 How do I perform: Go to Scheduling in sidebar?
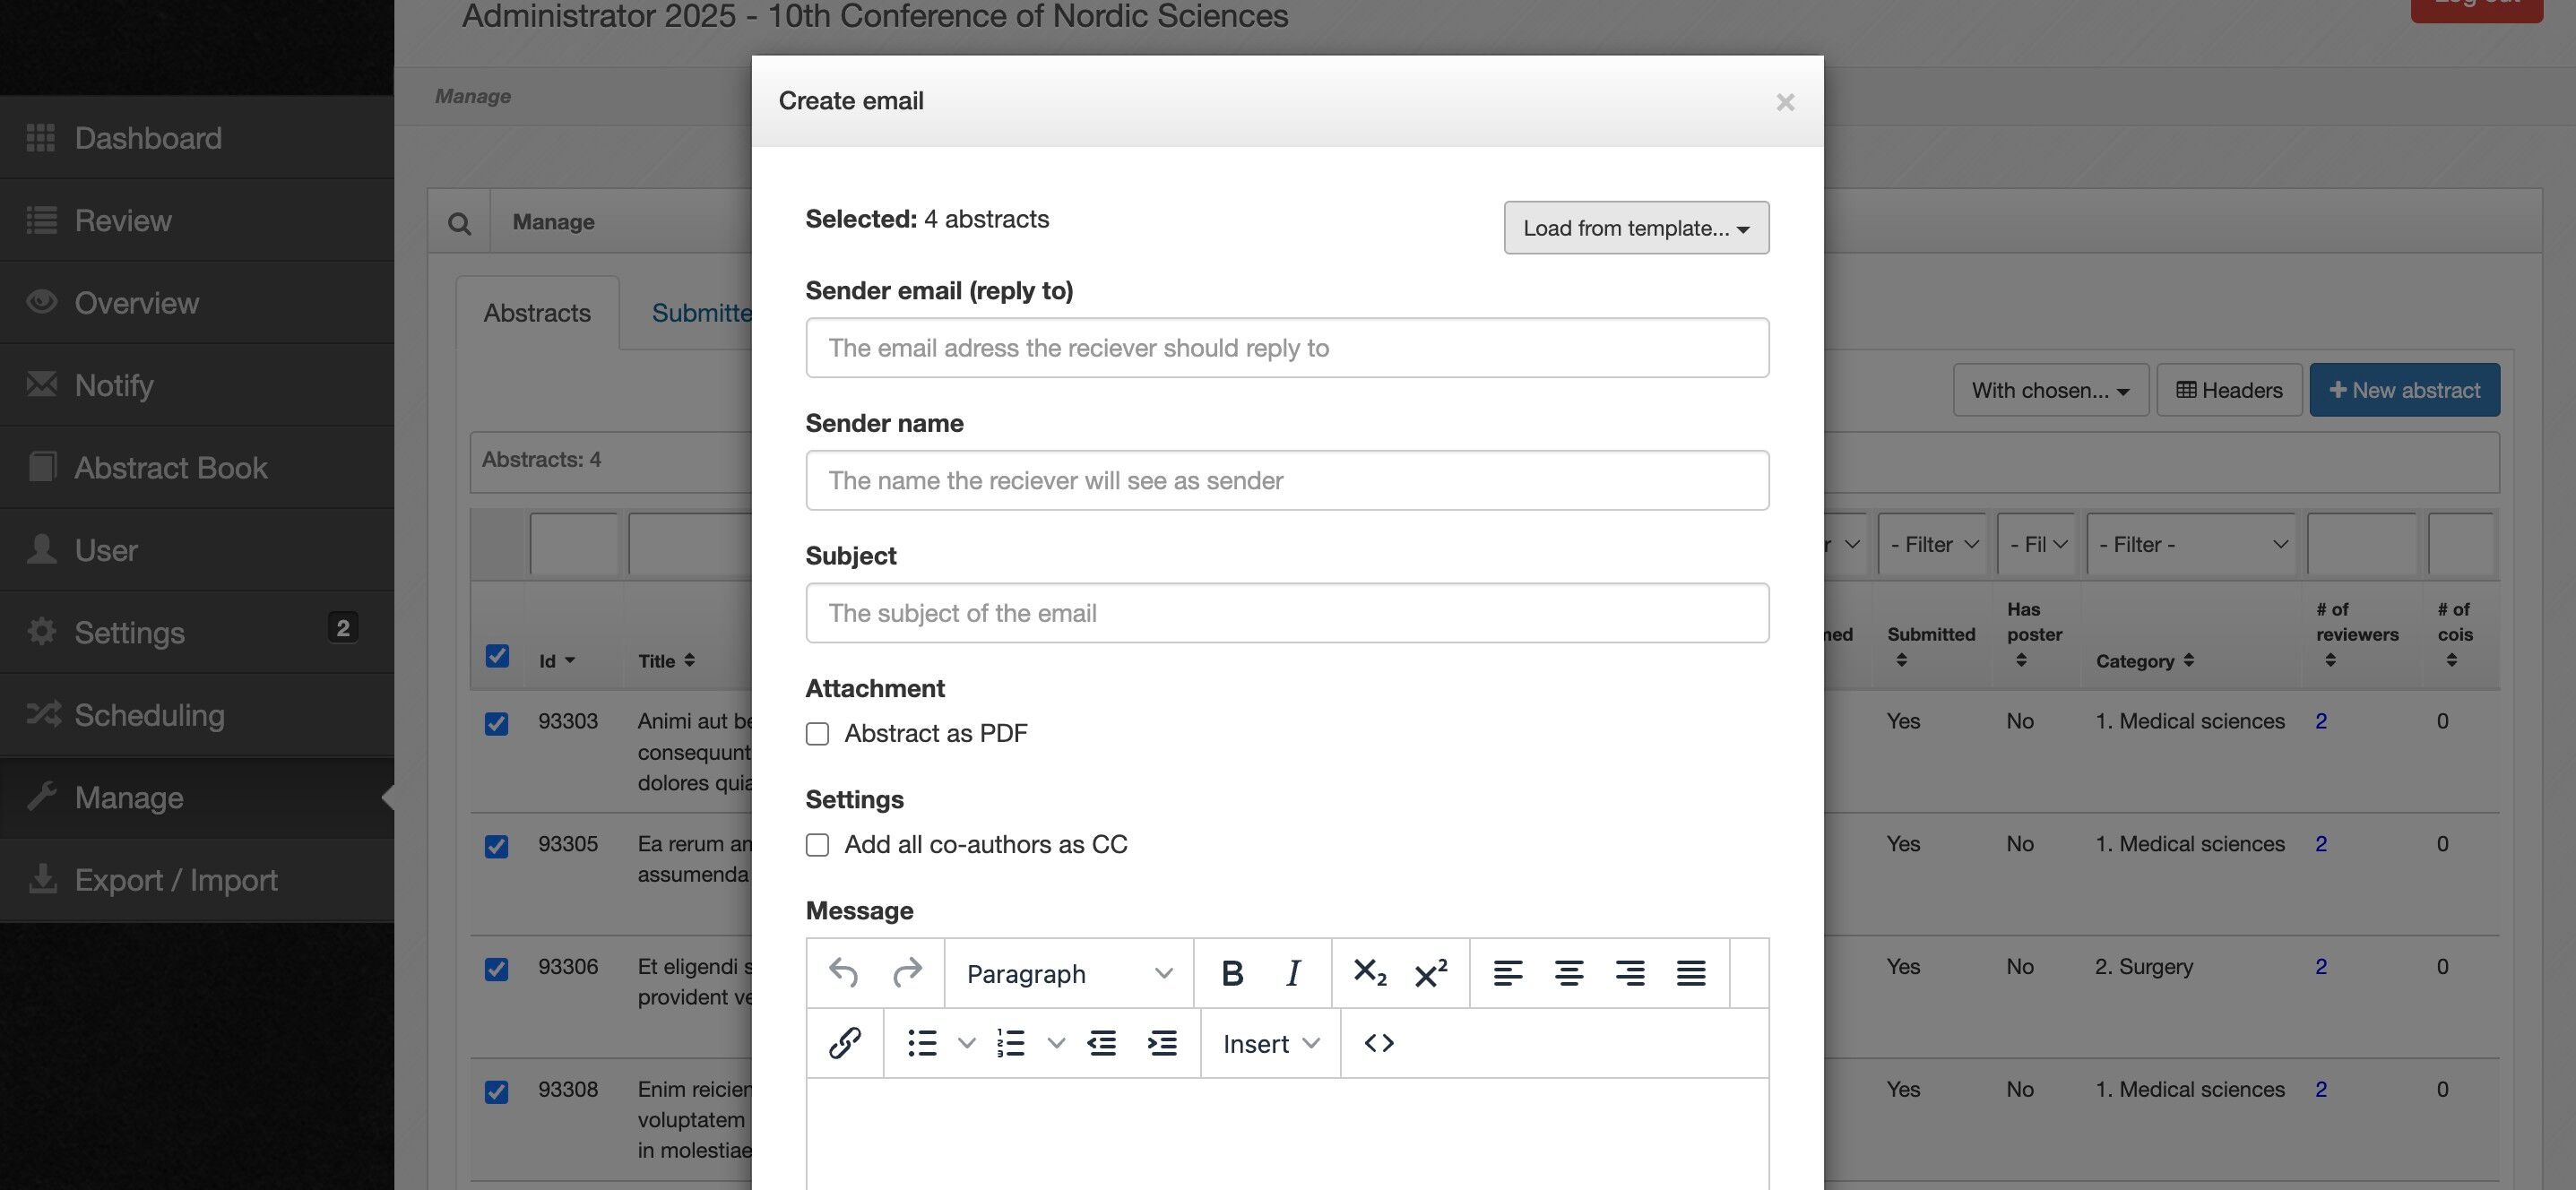pyautogui.click(x=149, y=715)
